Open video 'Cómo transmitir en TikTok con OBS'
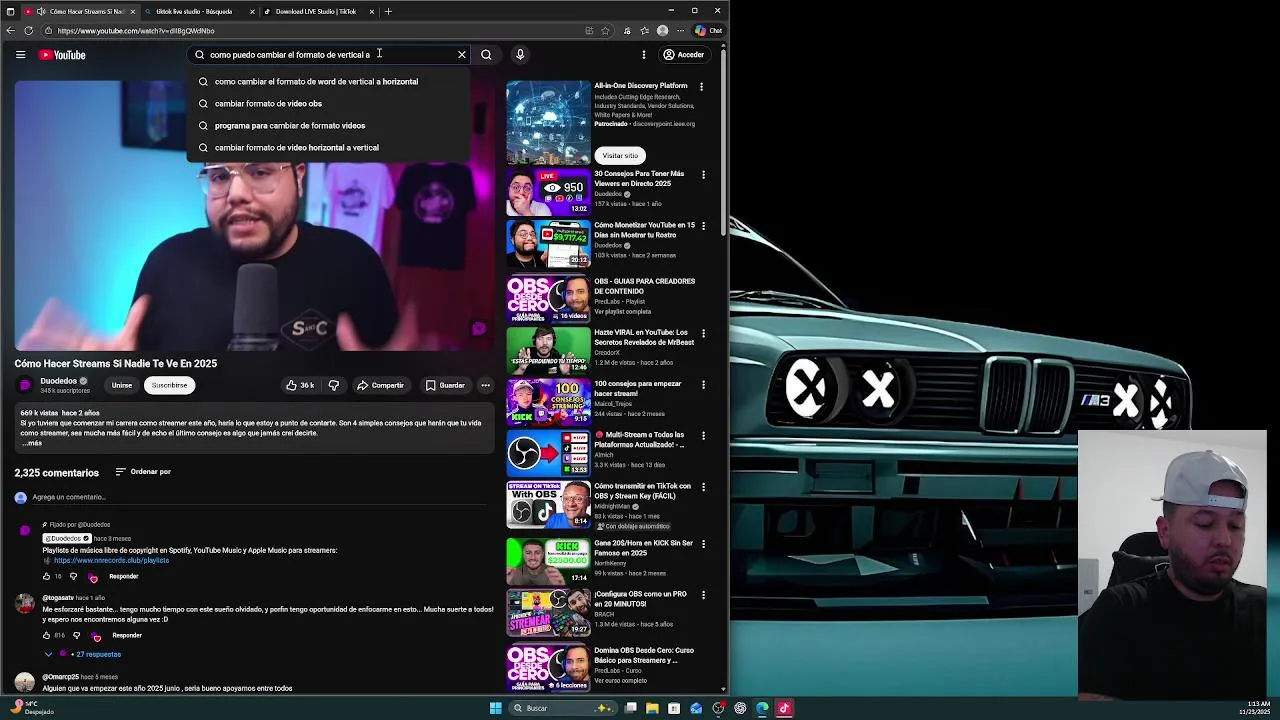 [643, 491]
